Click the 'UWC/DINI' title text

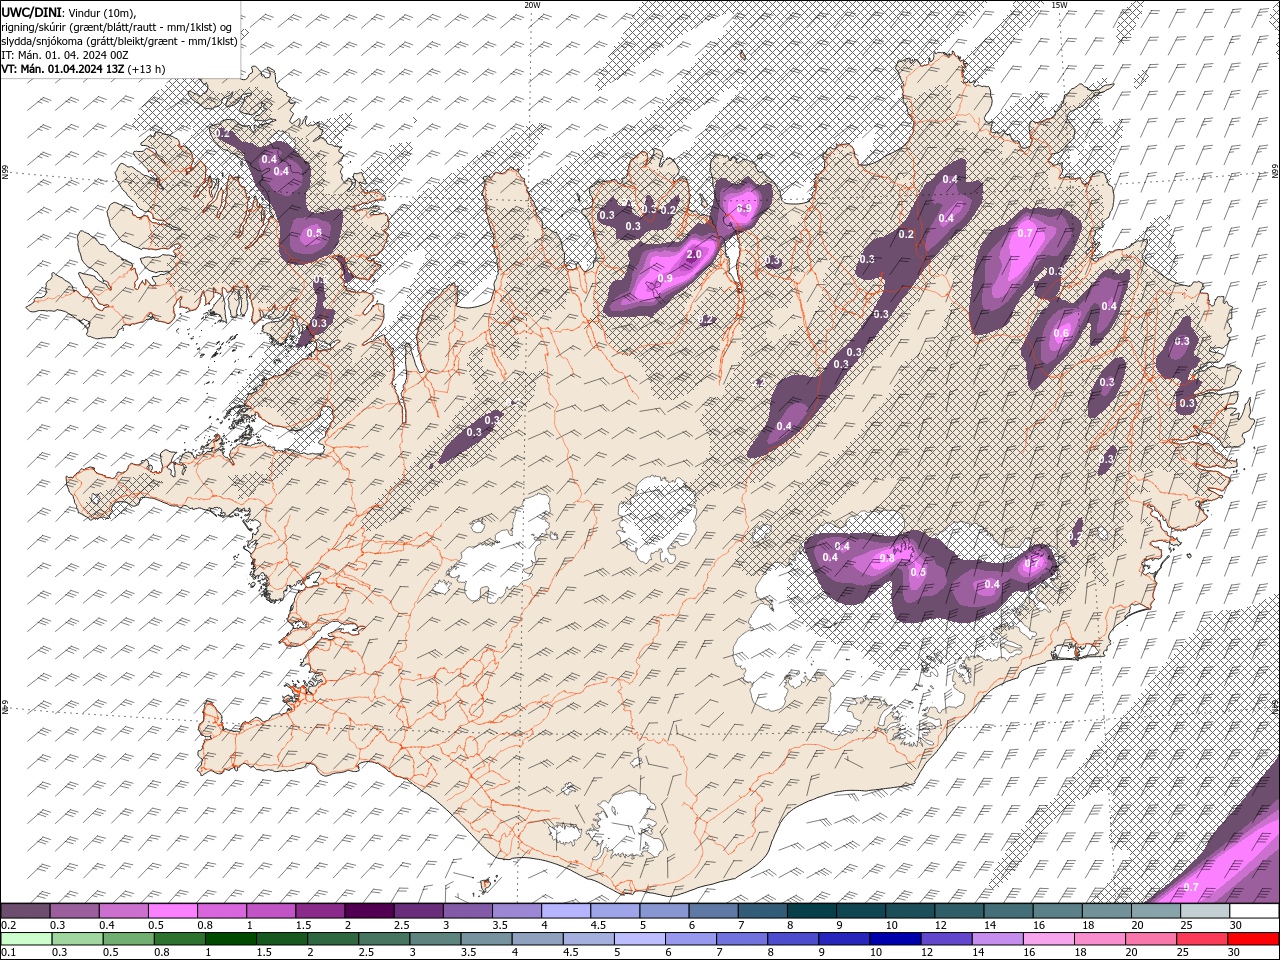click(31, 11)
